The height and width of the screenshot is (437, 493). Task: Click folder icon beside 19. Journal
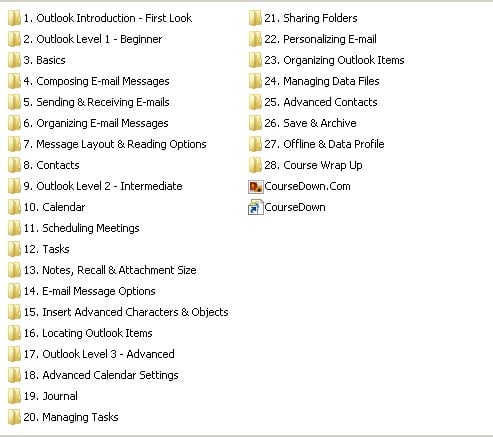pyautogui.click(x=14, y=396)
